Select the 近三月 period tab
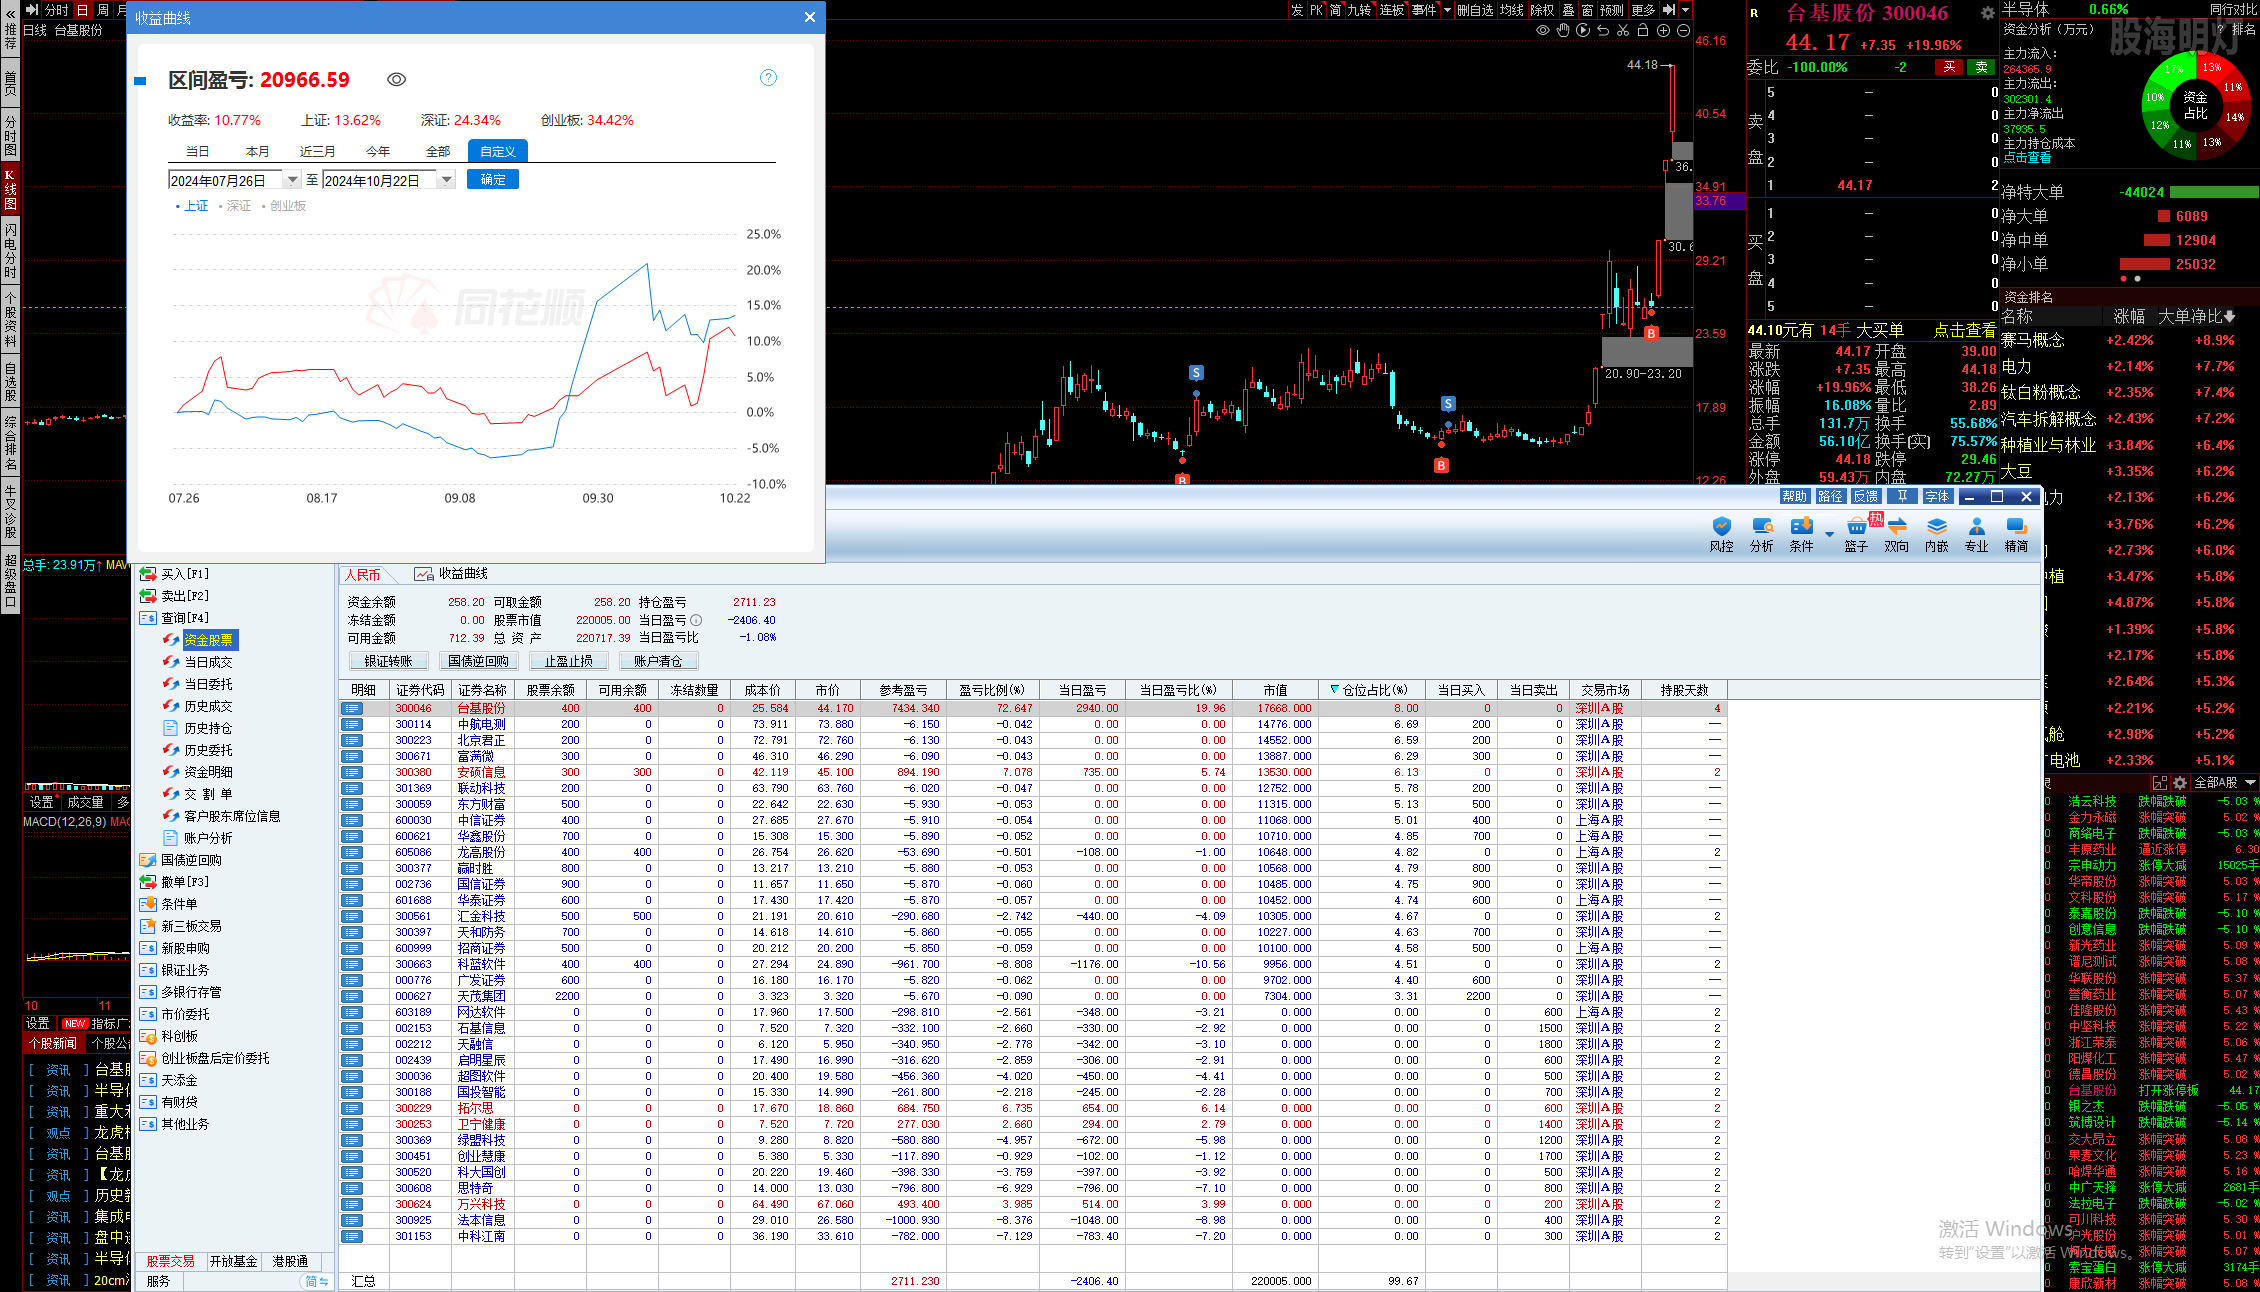This screenshot has width=2260, height=1292. pos(318,151)
